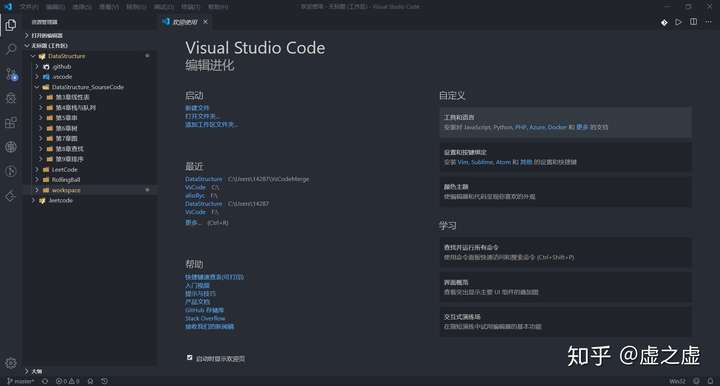
Task: Open the Debug view bug icon
Action: point(11,98)
